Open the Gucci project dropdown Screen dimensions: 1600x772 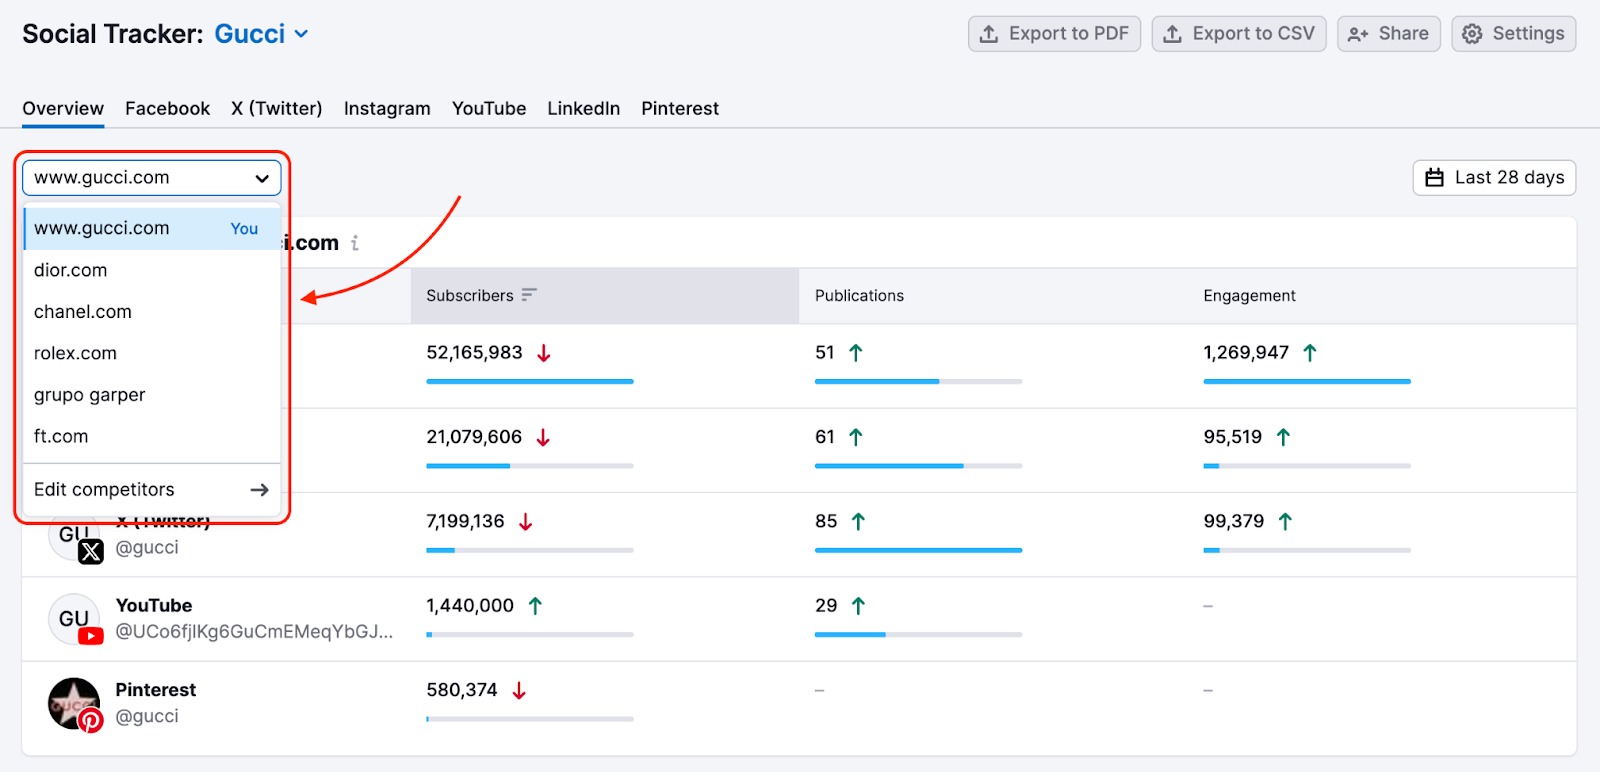point(261,34)
